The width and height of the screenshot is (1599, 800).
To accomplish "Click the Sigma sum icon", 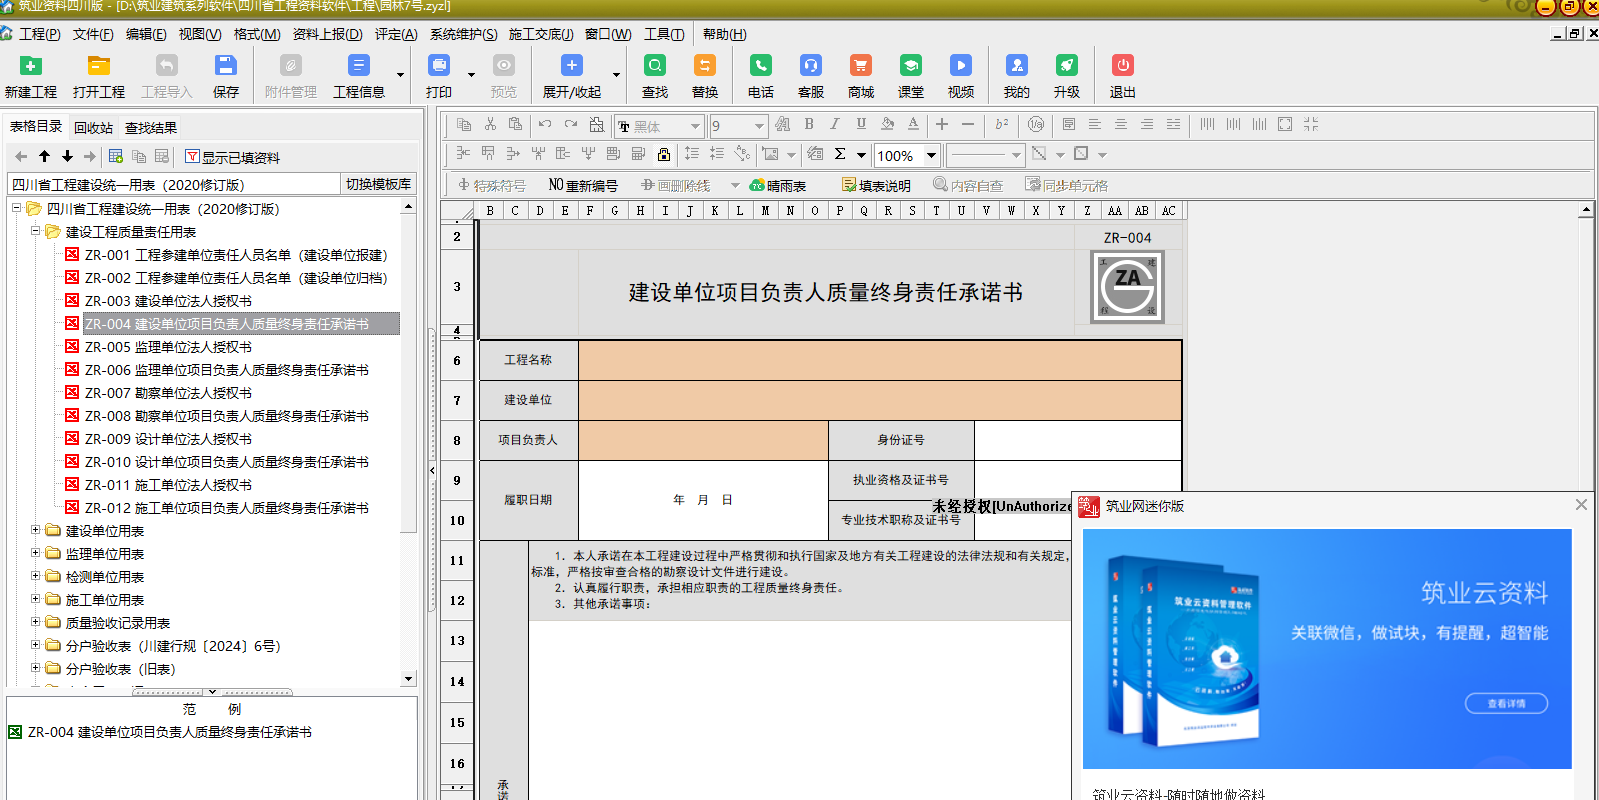I will 840,154.
